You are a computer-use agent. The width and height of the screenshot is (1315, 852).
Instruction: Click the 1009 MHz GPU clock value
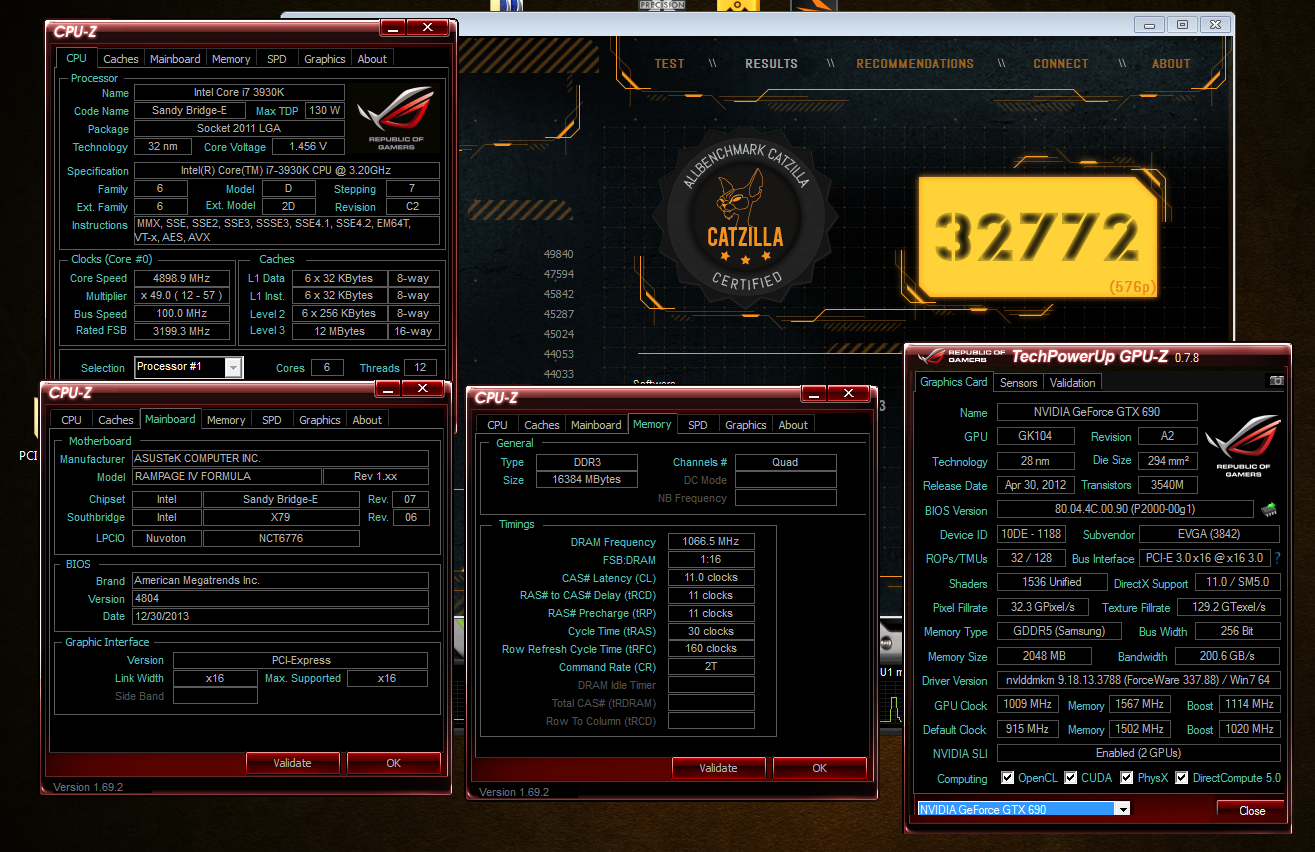(x=1027, y=704)
